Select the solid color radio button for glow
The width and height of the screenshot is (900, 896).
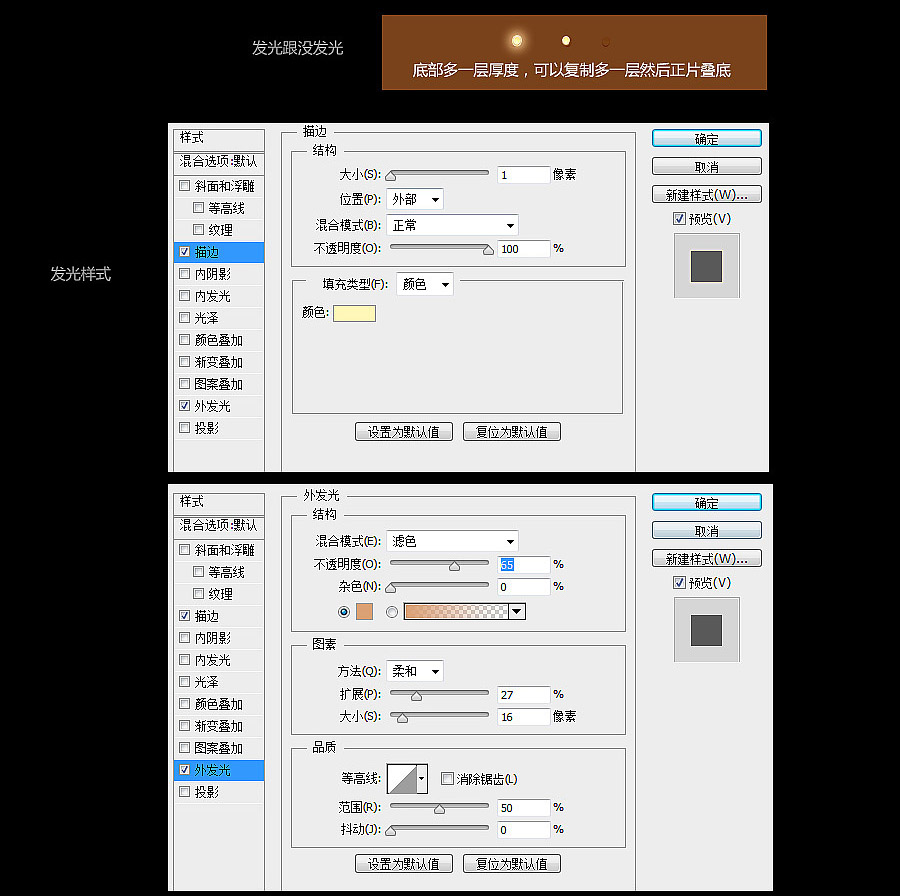click(x=344, y=612)
